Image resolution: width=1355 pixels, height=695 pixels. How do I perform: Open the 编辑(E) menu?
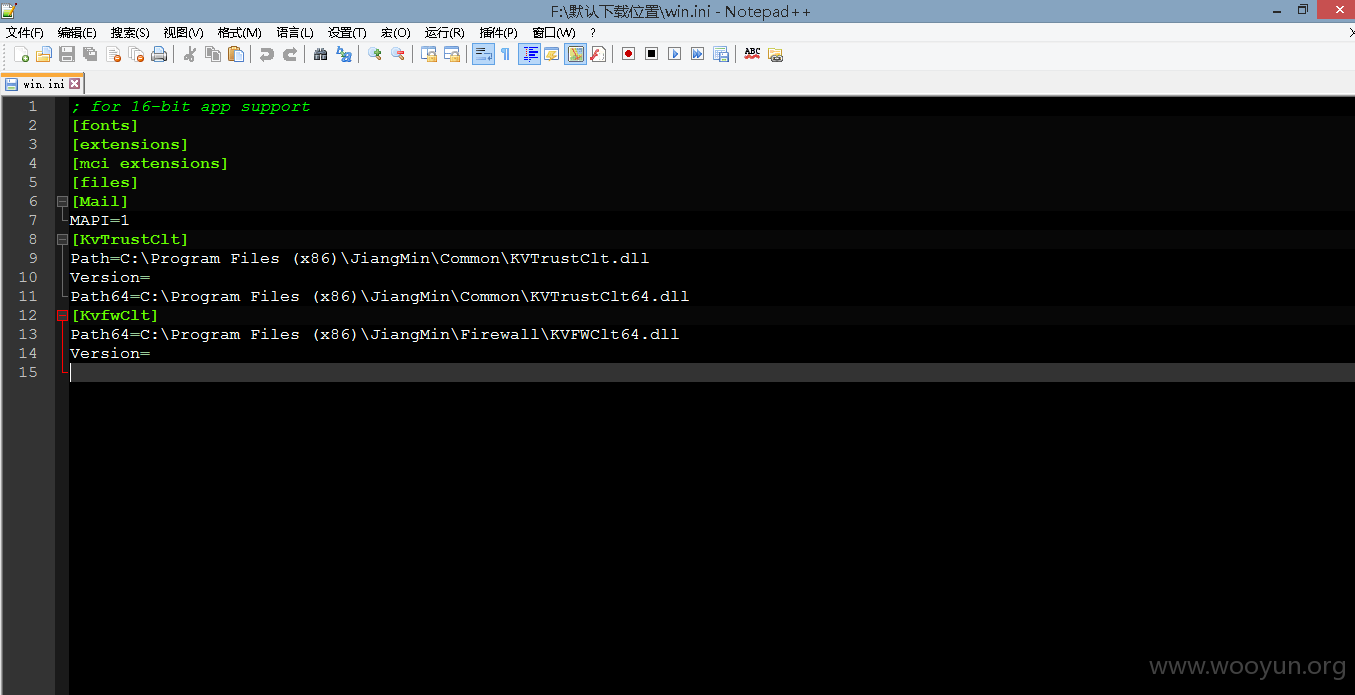click(77, 33)
